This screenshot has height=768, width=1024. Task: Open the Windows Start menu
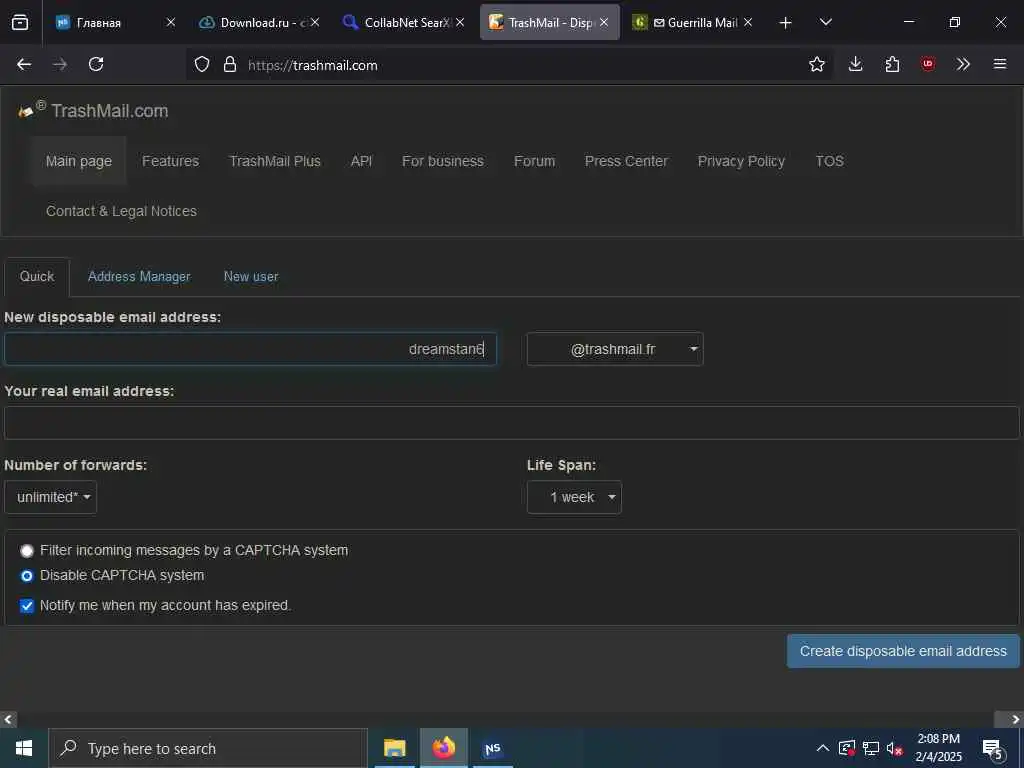click(x=24, y=748)
